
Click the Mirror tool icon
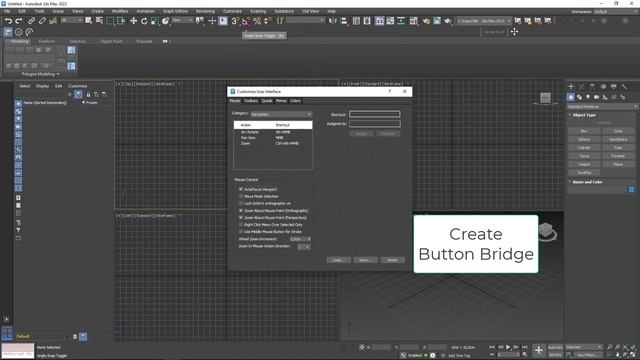333,21
